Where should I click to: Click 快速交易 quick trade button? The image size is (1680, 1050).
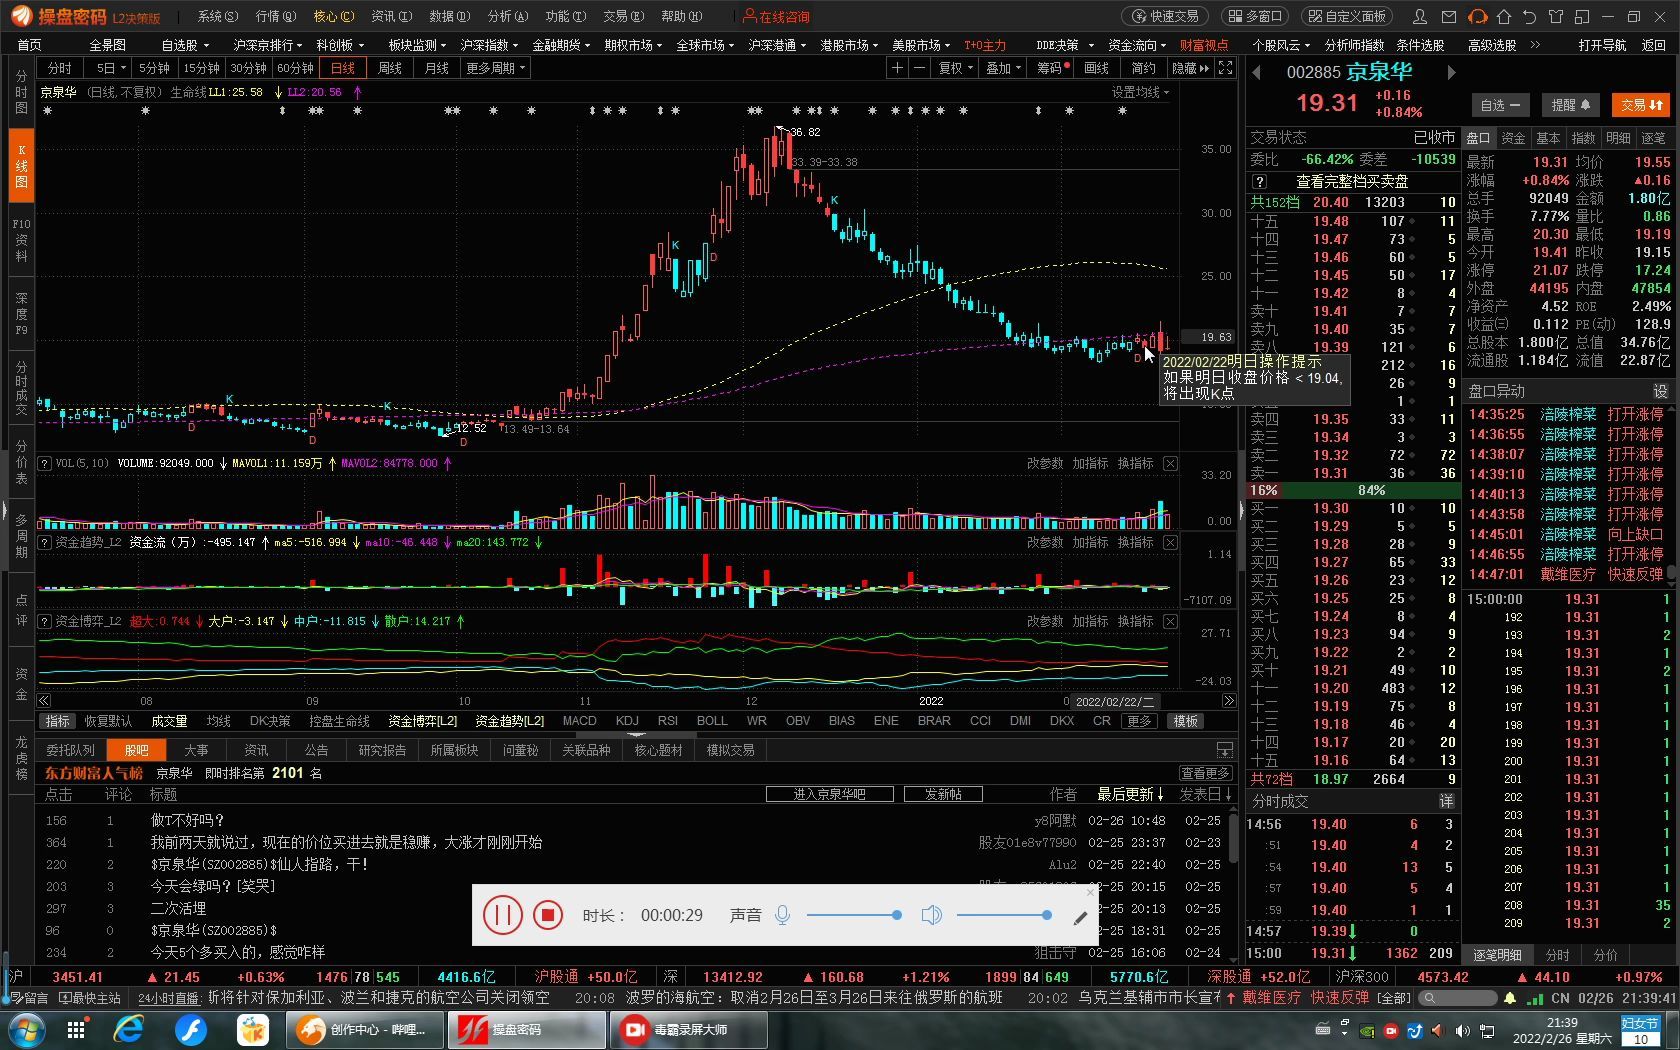point(1165,17)
